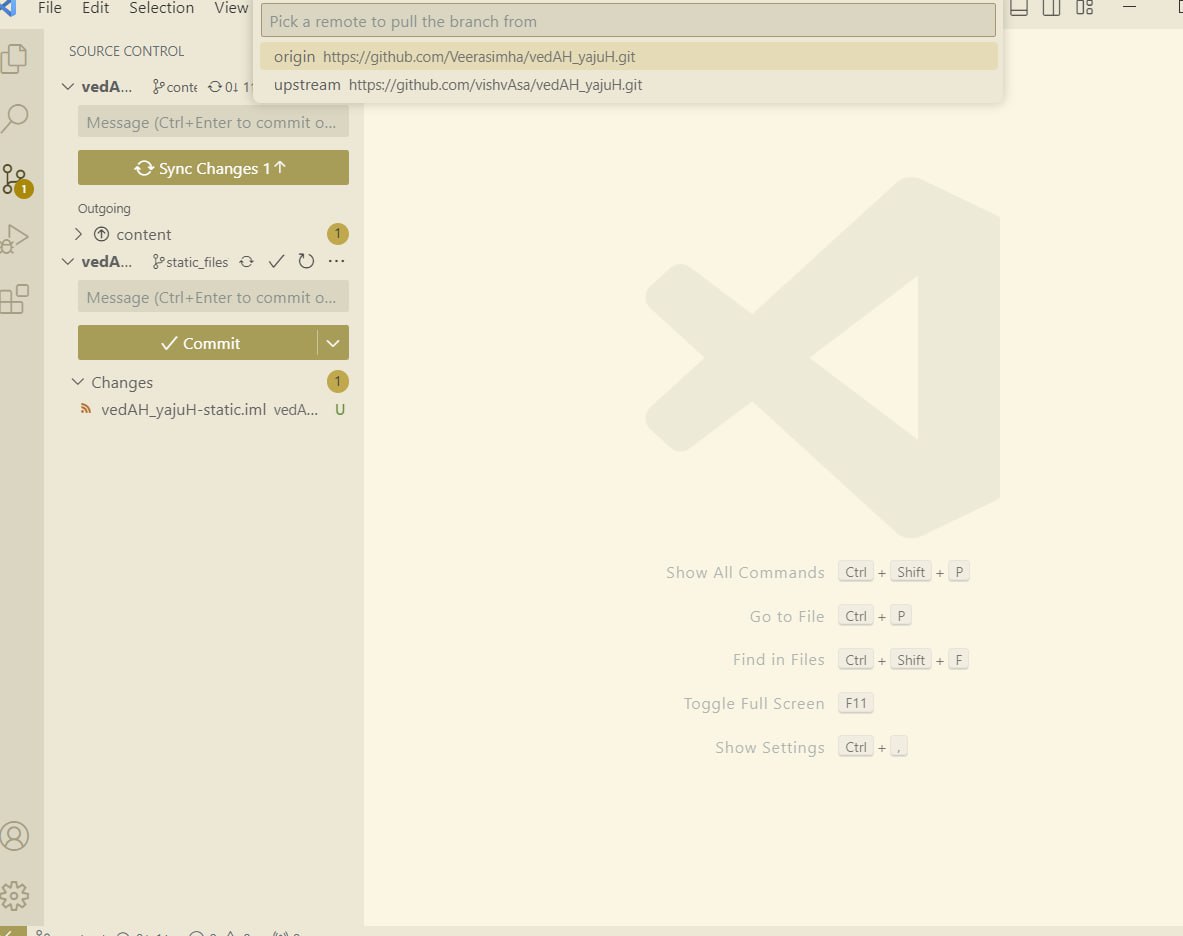The height and width of the screenshot is (936, 1183).
Task: Click the vedAH_yajuH-static.iml file icon
Action: point(86,410)
